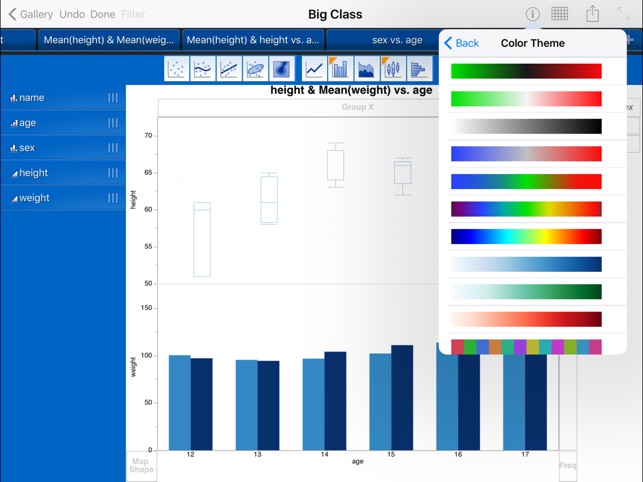Select the line of fit chart icon
Screen dimensions: 643x482
229,69
